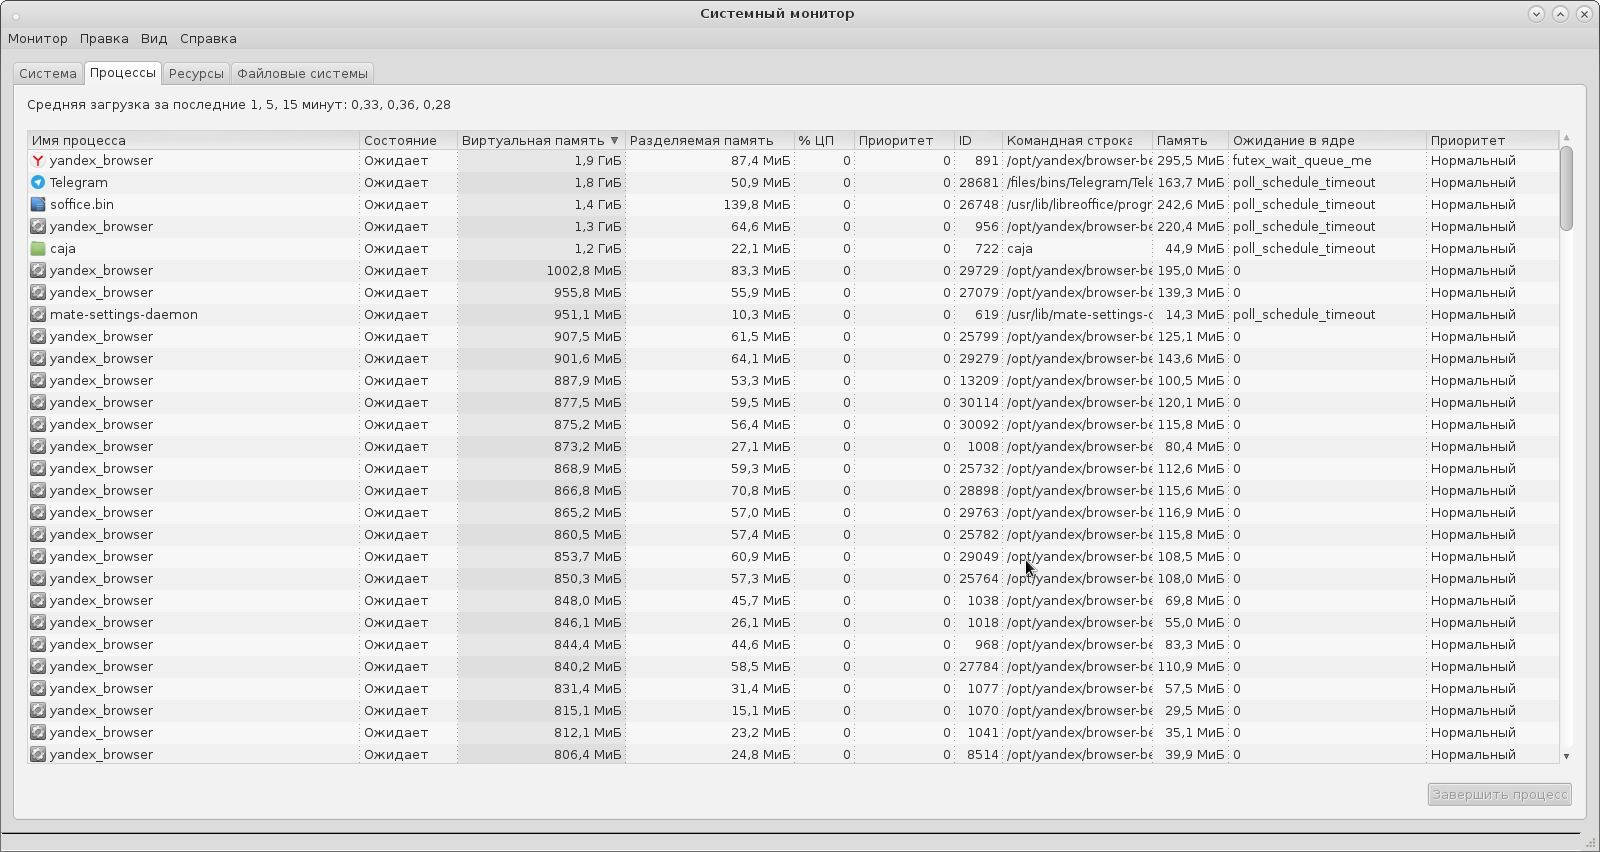Click icon of yandex_browser with ID 25799
Viewport: 1600px width, 852px height.
pos(38,337)
